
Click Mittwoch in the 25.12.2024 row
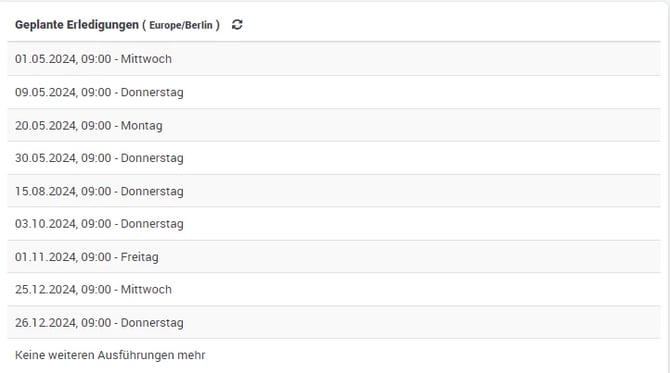146,290
